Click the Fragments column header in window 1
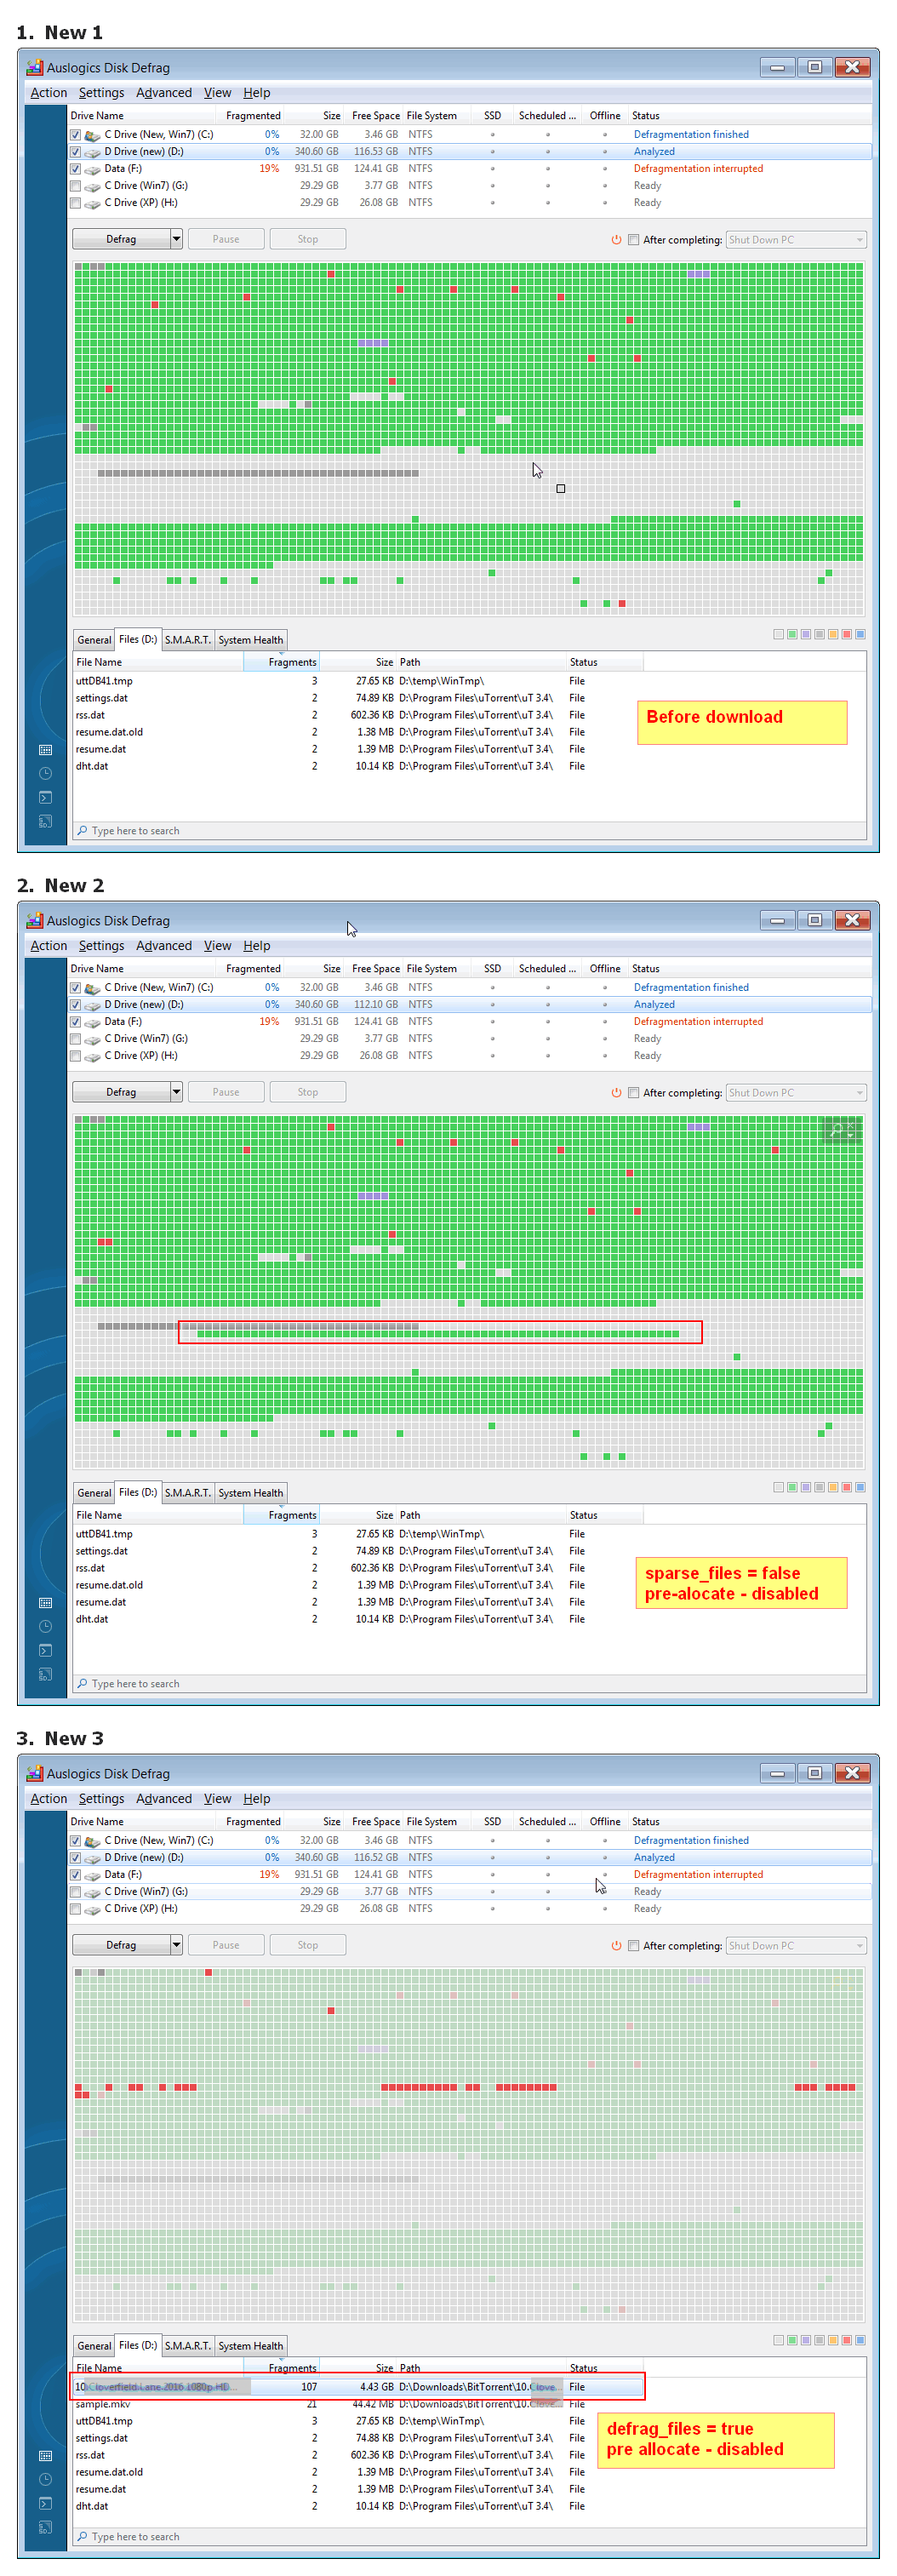Image resolution: width=897 pixels, height=2576 pixels. click(291, 662)
